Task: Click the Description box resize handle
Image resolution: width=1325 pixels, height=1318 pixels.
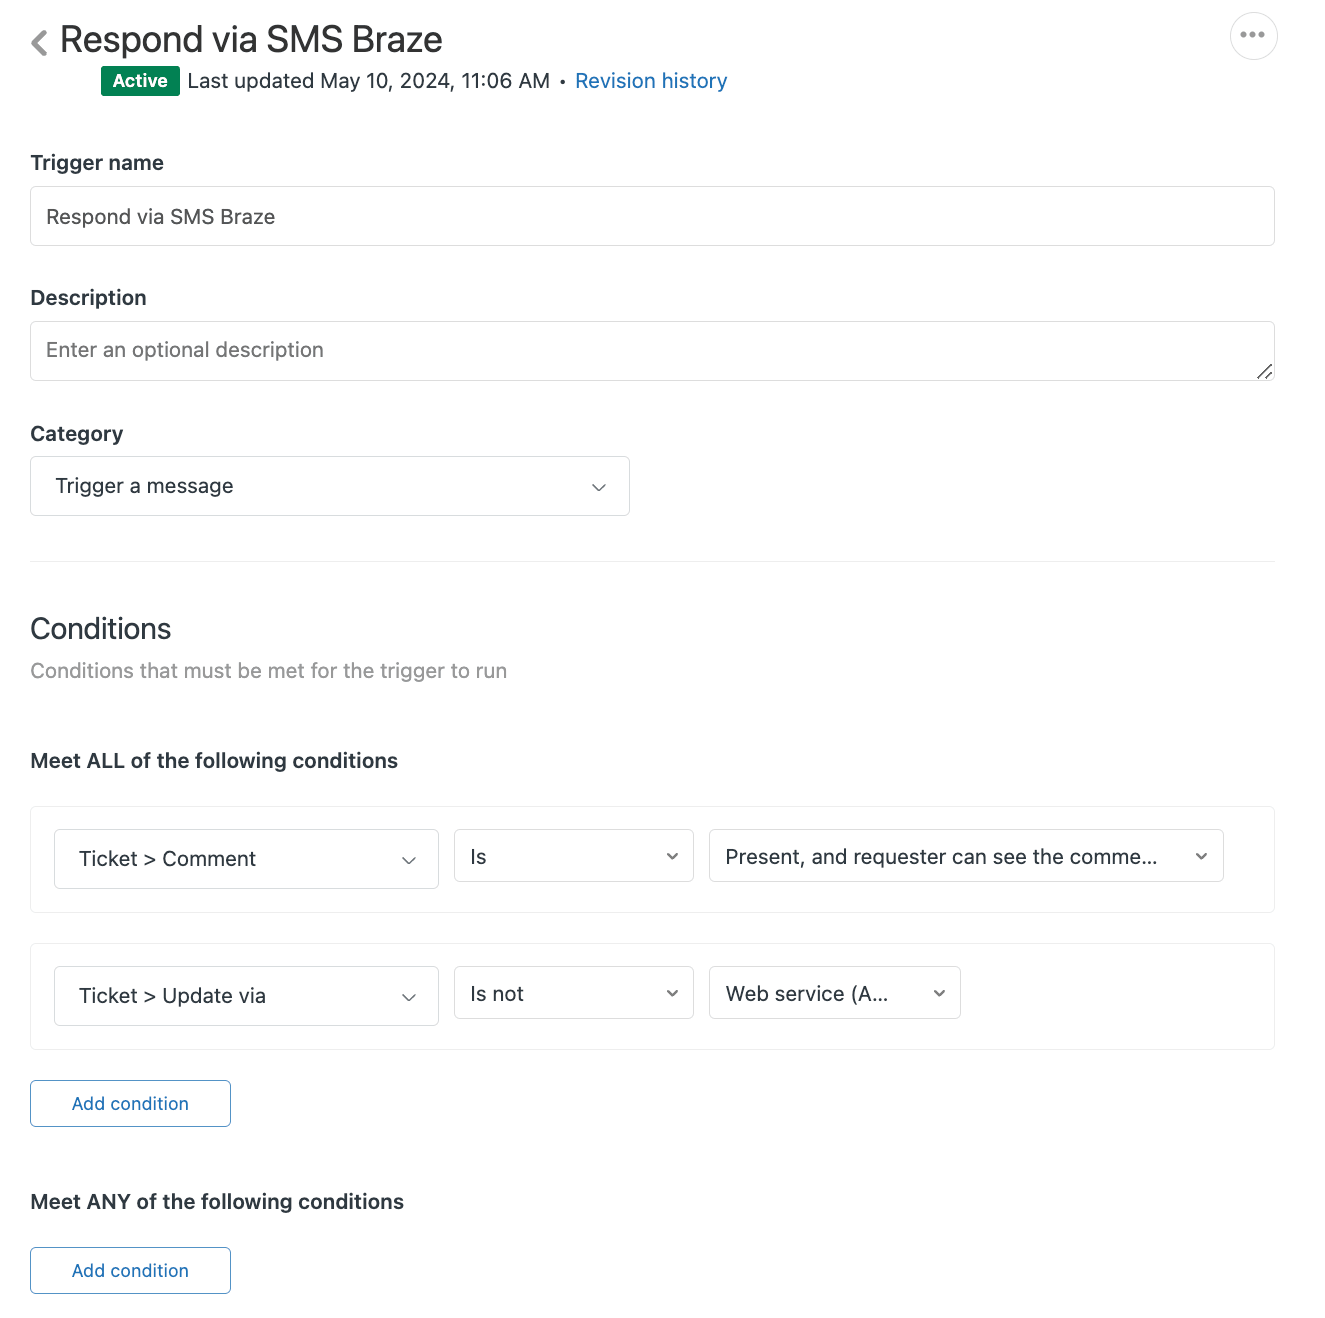Action: tap(1264, 371)
